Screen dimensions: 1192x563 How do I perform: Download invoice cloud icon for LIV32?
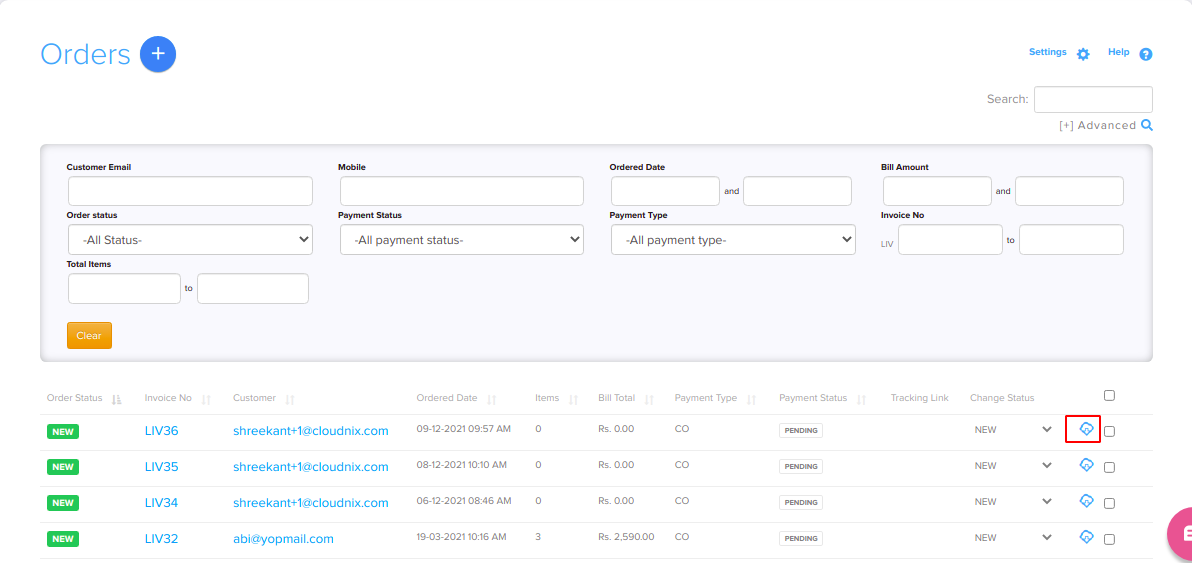(x=1086, y=536)
